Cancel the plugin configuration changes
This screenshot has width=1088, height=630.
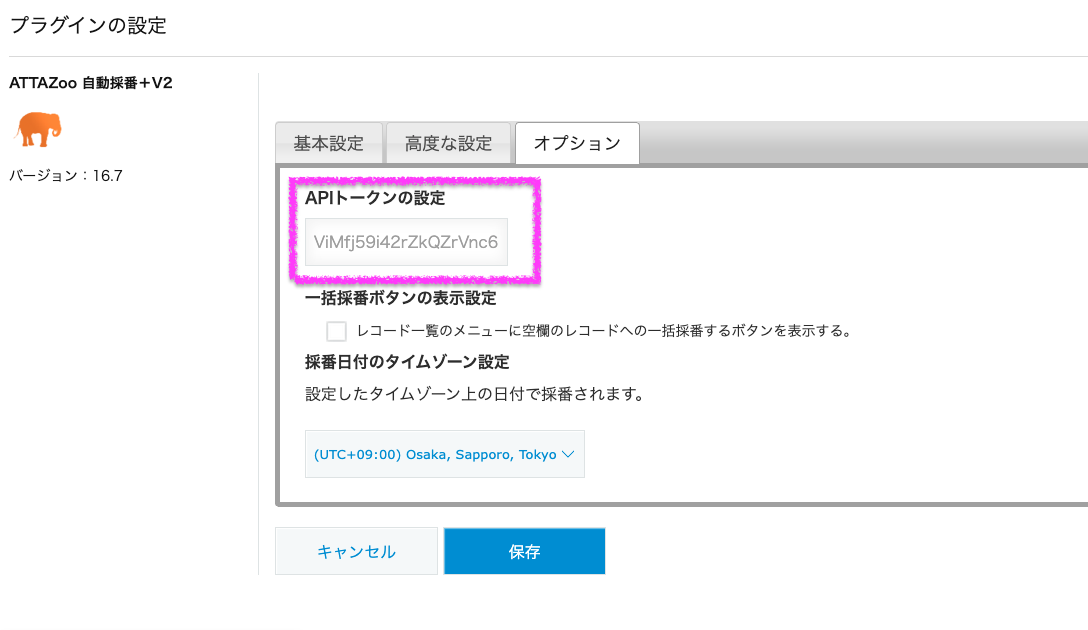coord(356,550)
